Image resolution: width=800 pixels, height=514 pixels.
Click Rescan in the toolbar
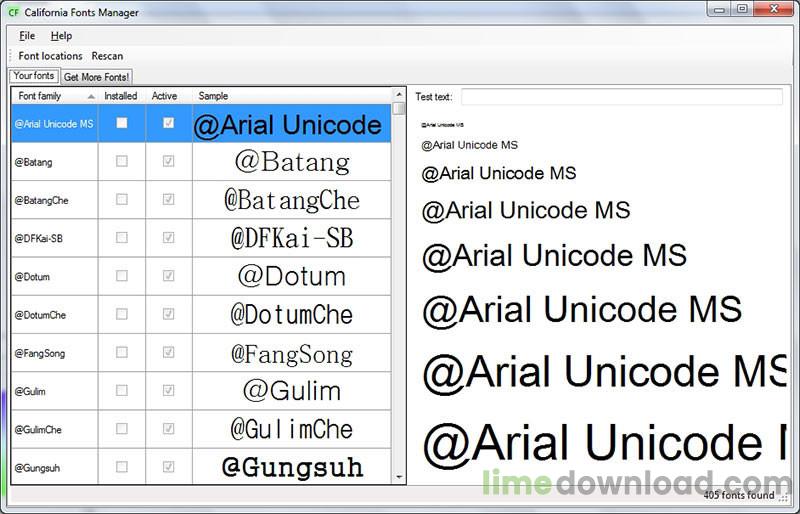click(107, 56)
